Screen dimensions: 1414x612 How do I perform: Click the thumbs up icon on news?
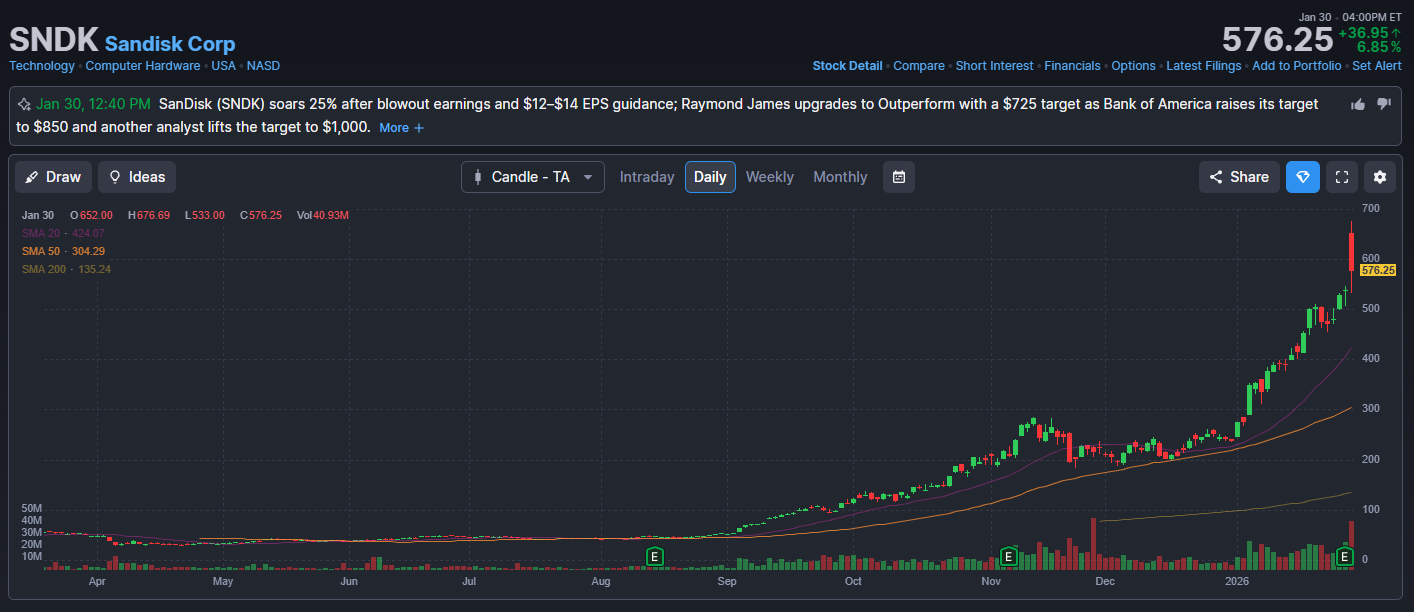(1358, 104)
